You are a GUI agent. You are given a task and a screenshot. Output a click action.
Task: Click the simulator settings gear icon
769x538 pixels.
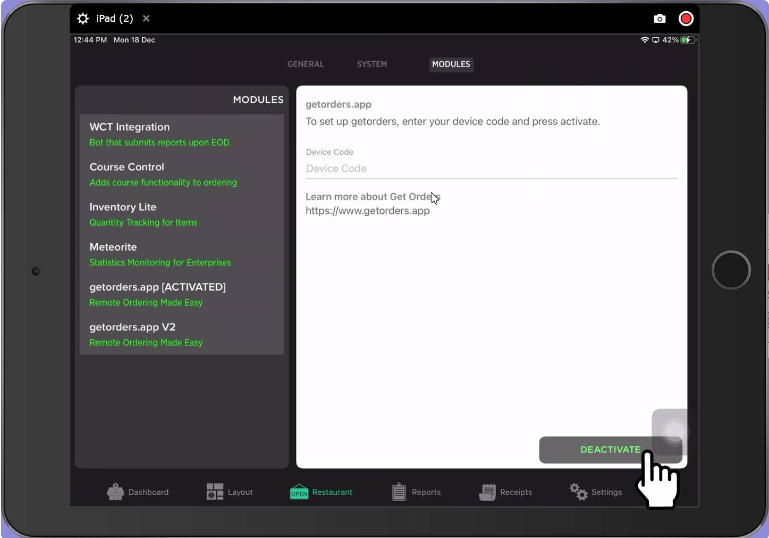pos(83,19)
